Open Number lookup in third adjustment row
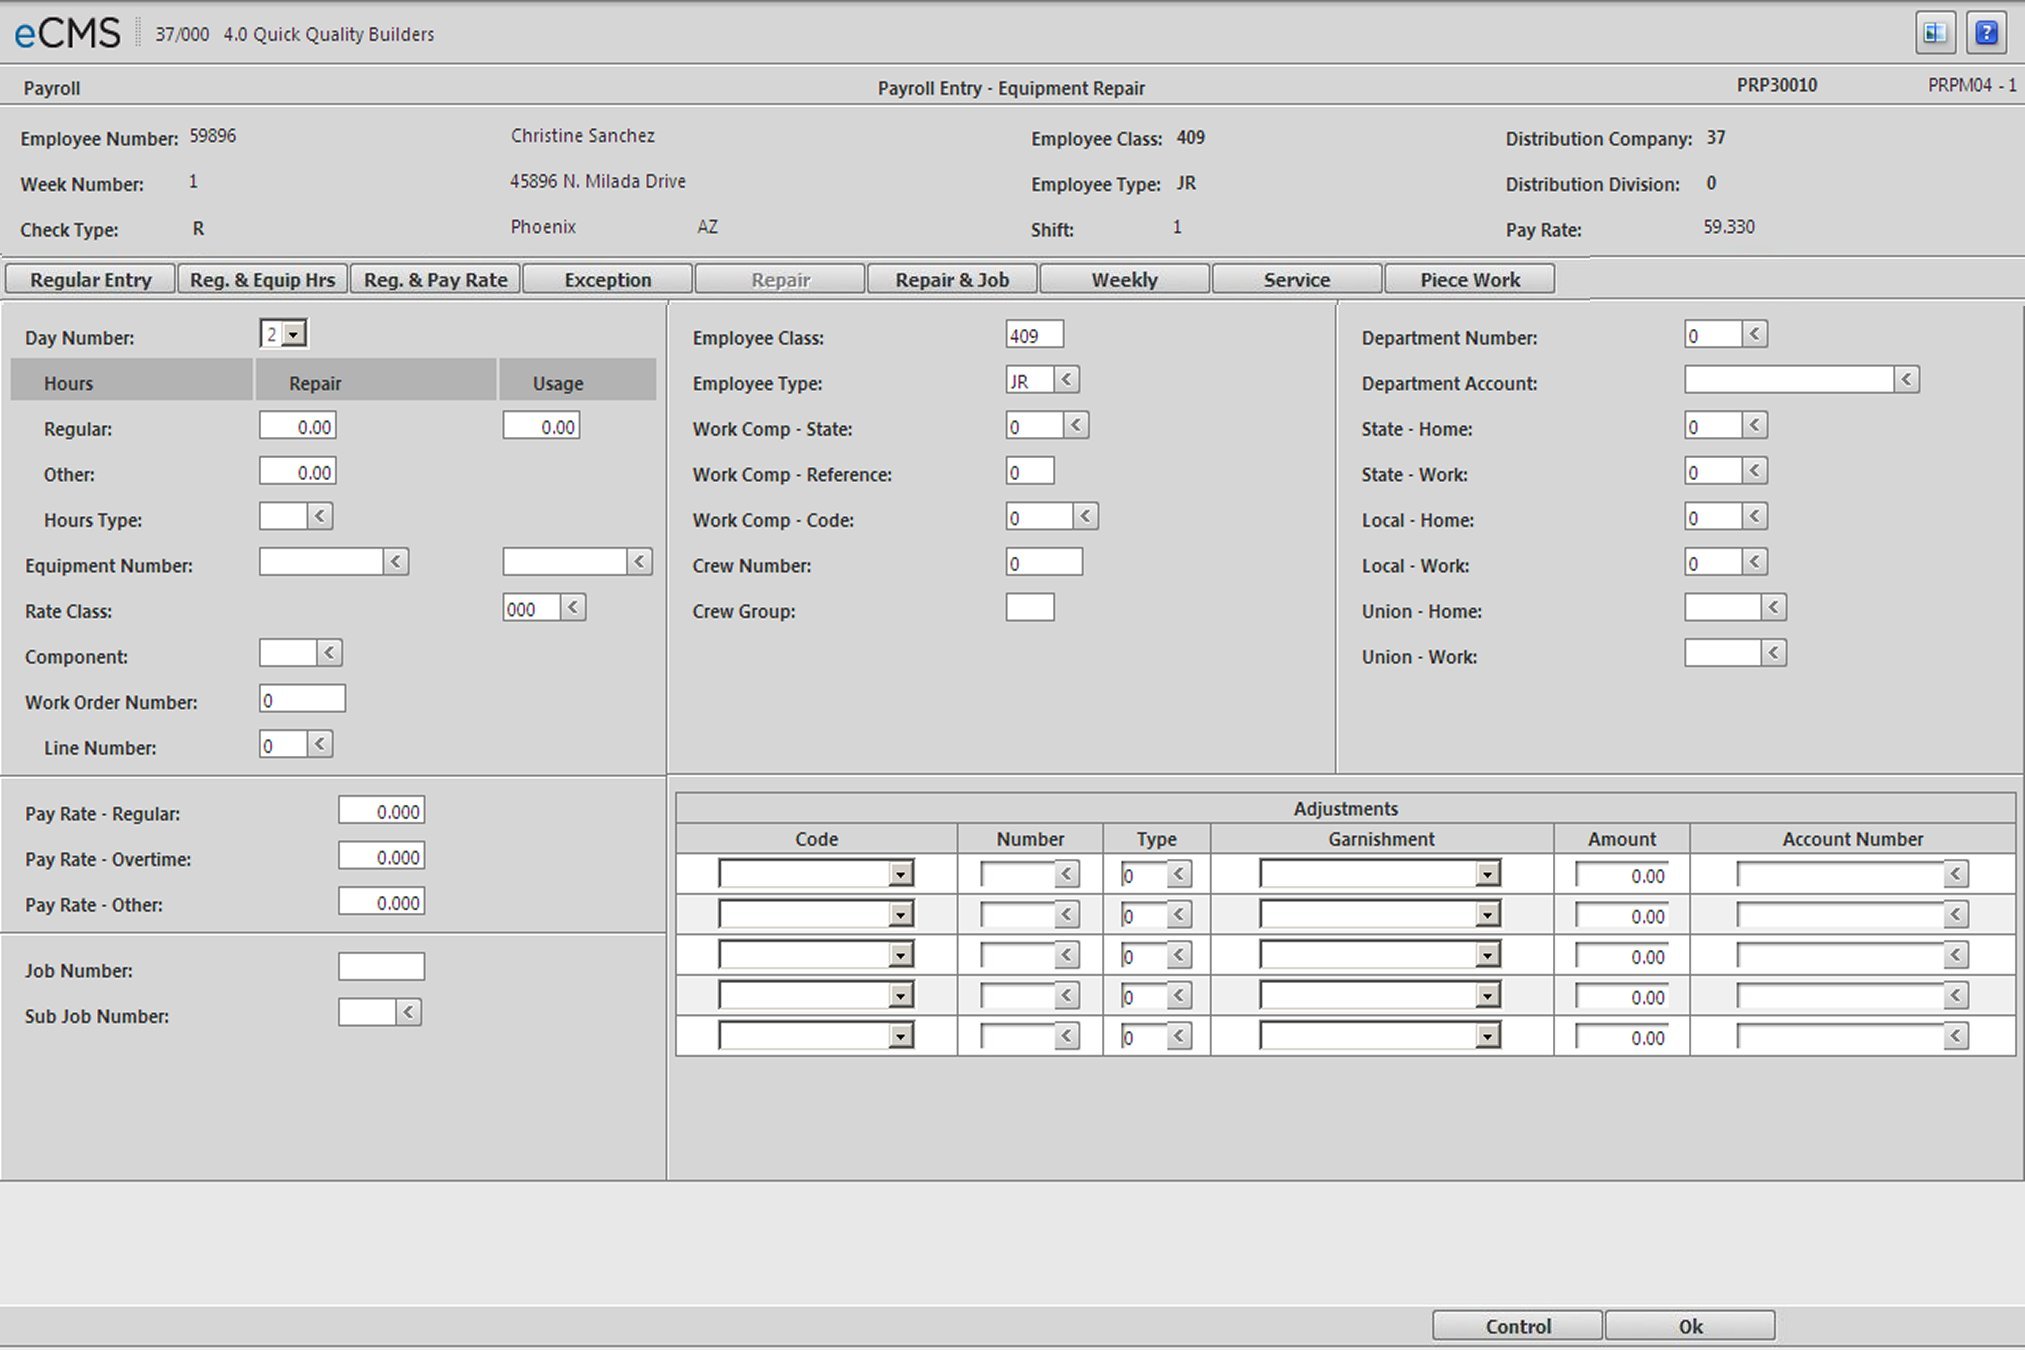This screenshot has height=1350, width=2025. coord(1067,955)
